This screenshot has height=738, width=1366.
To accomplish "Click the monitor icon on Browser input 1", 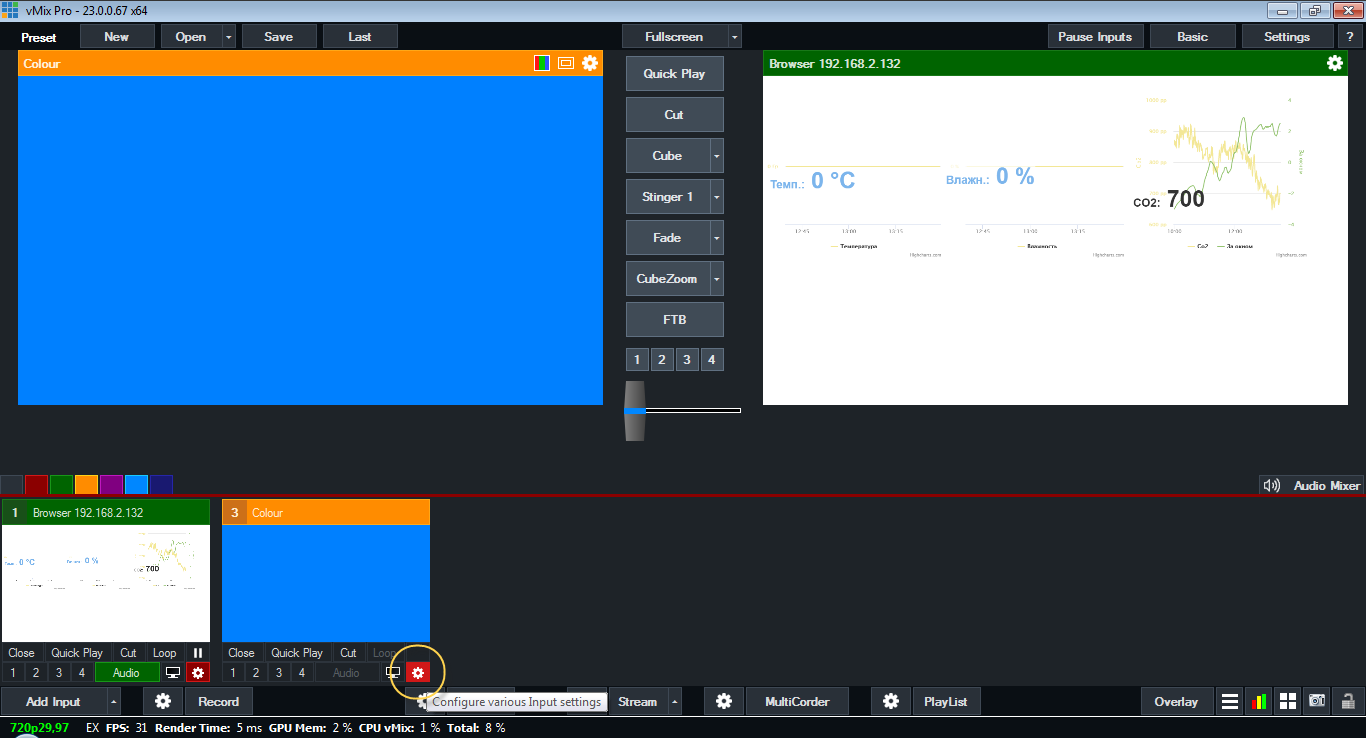I will [173, 673].
